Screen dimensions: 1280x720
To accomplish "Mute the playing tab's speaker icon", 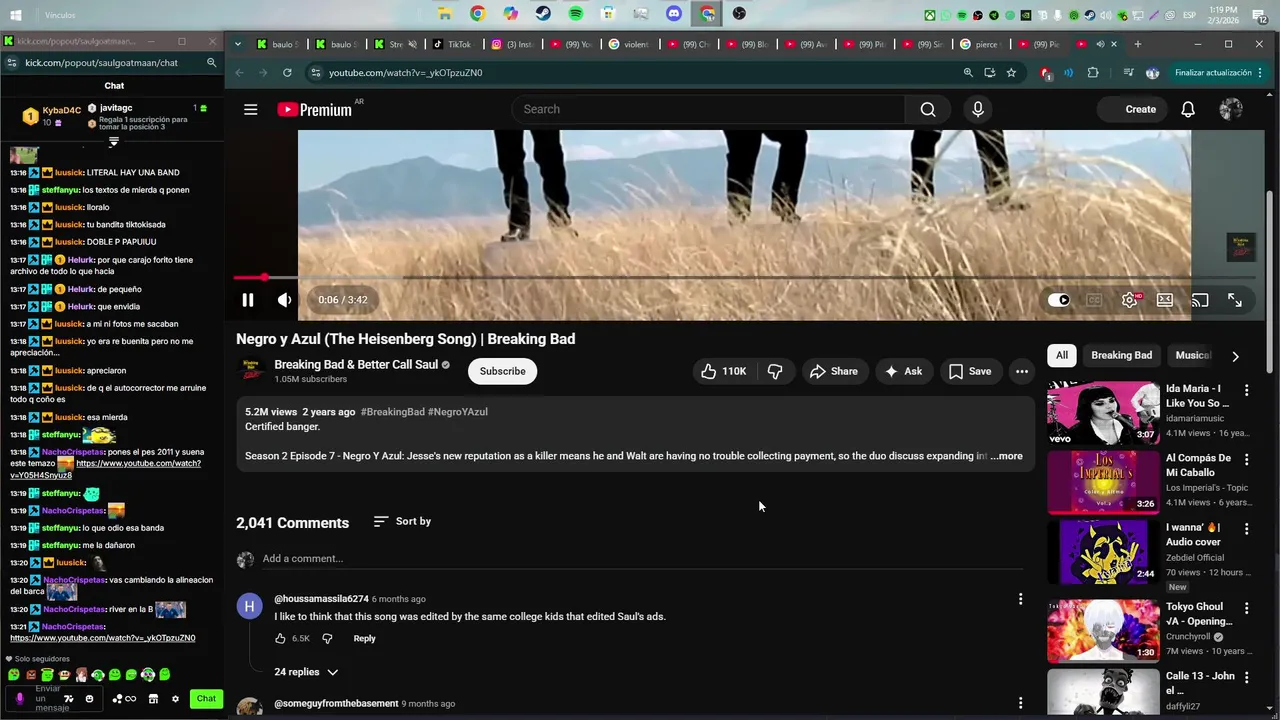I will click(1100, 44).
